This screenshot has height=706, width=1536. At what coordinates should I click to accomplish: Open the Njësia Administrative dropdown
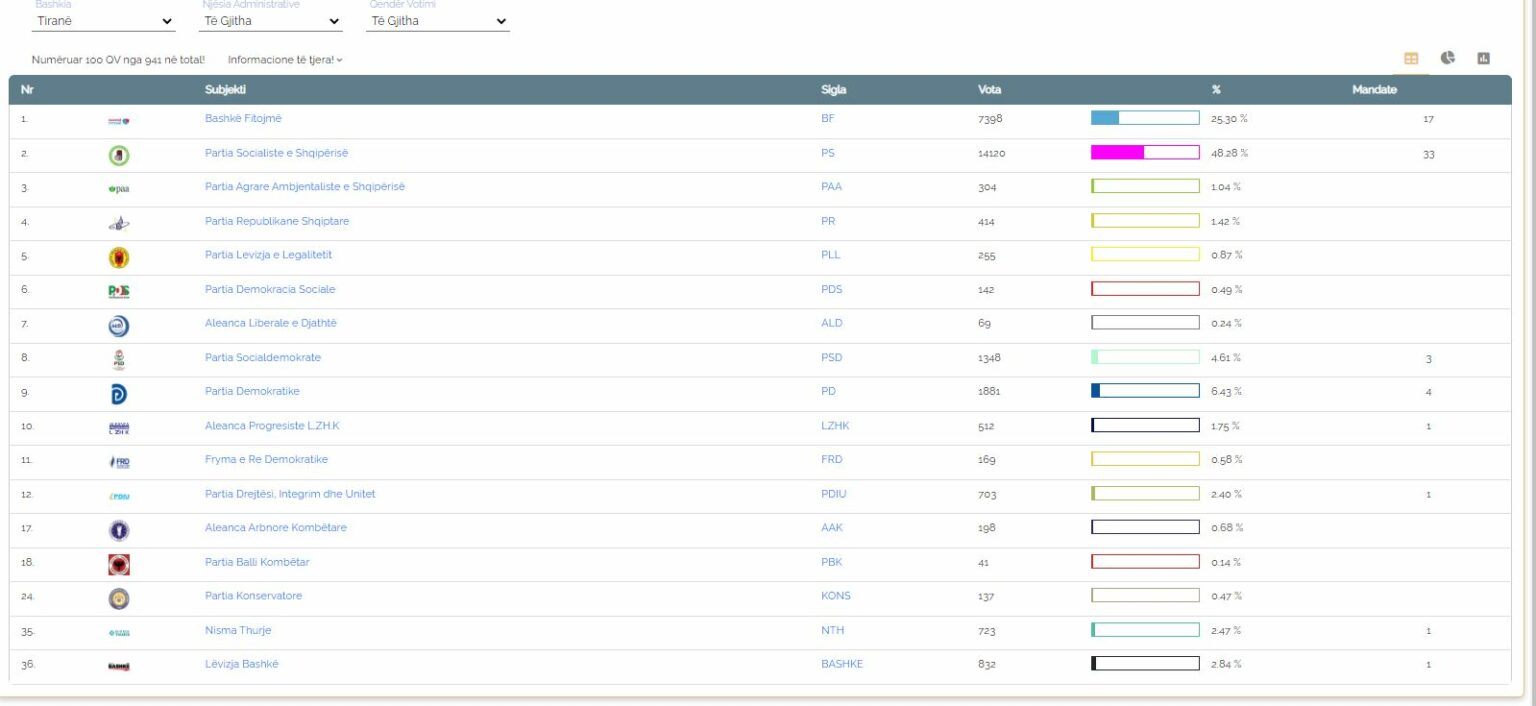point(271,21)
